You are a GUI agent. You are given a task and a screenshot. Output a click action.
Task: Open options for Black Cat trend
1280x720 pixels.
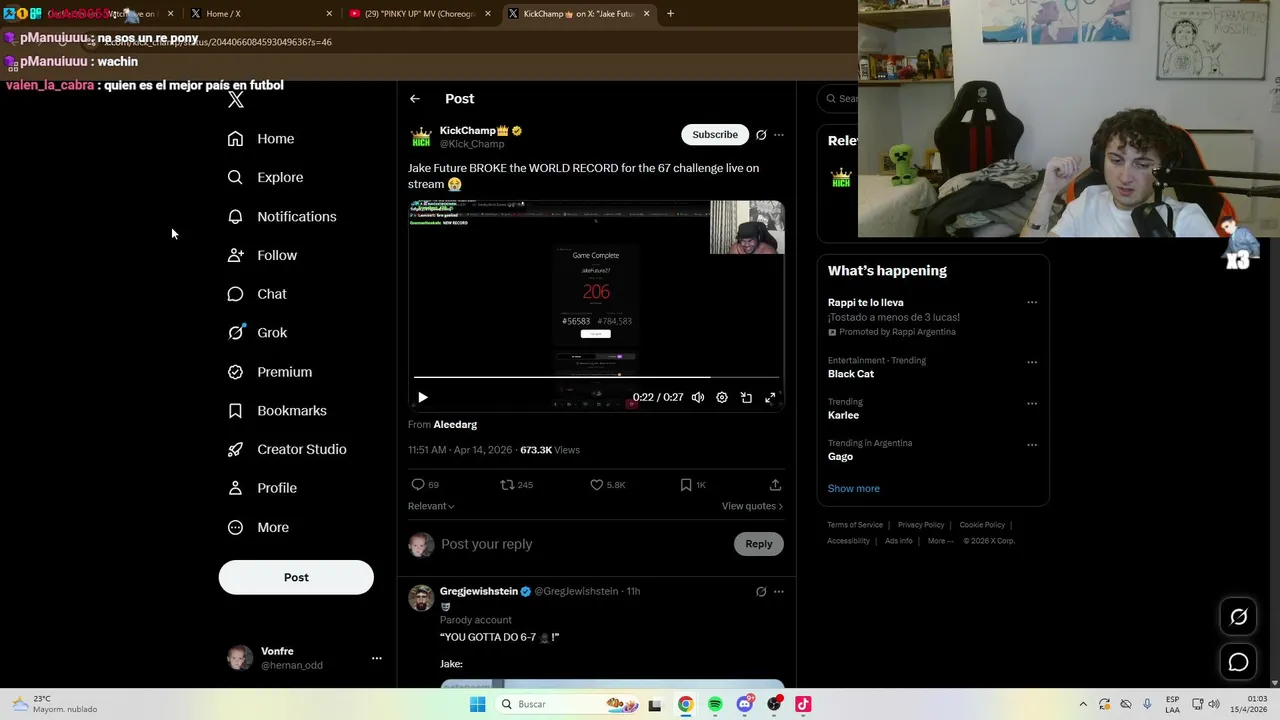[1032, 362]
